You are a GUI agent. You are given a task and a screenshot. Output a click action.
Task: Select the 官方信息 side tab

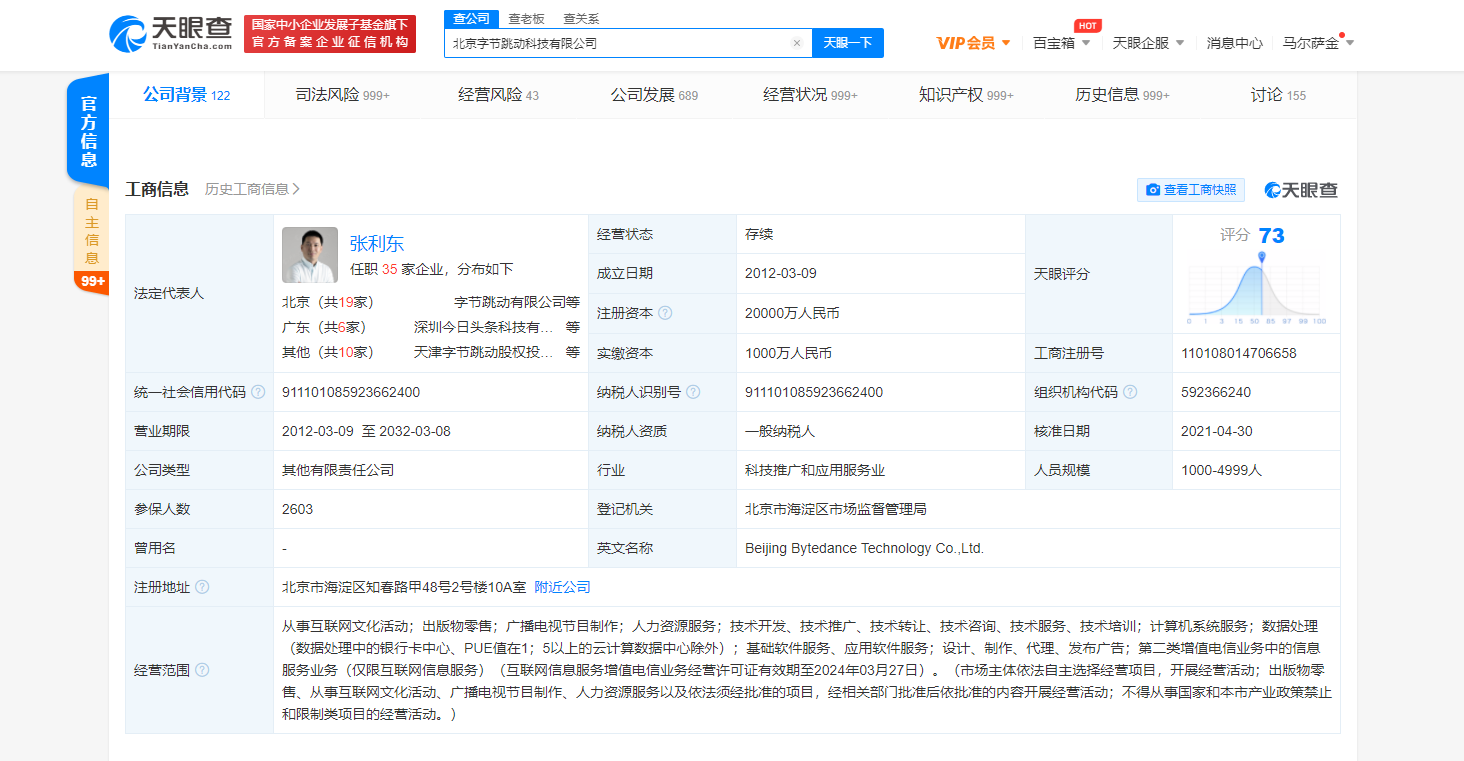(x=89, y=131)
